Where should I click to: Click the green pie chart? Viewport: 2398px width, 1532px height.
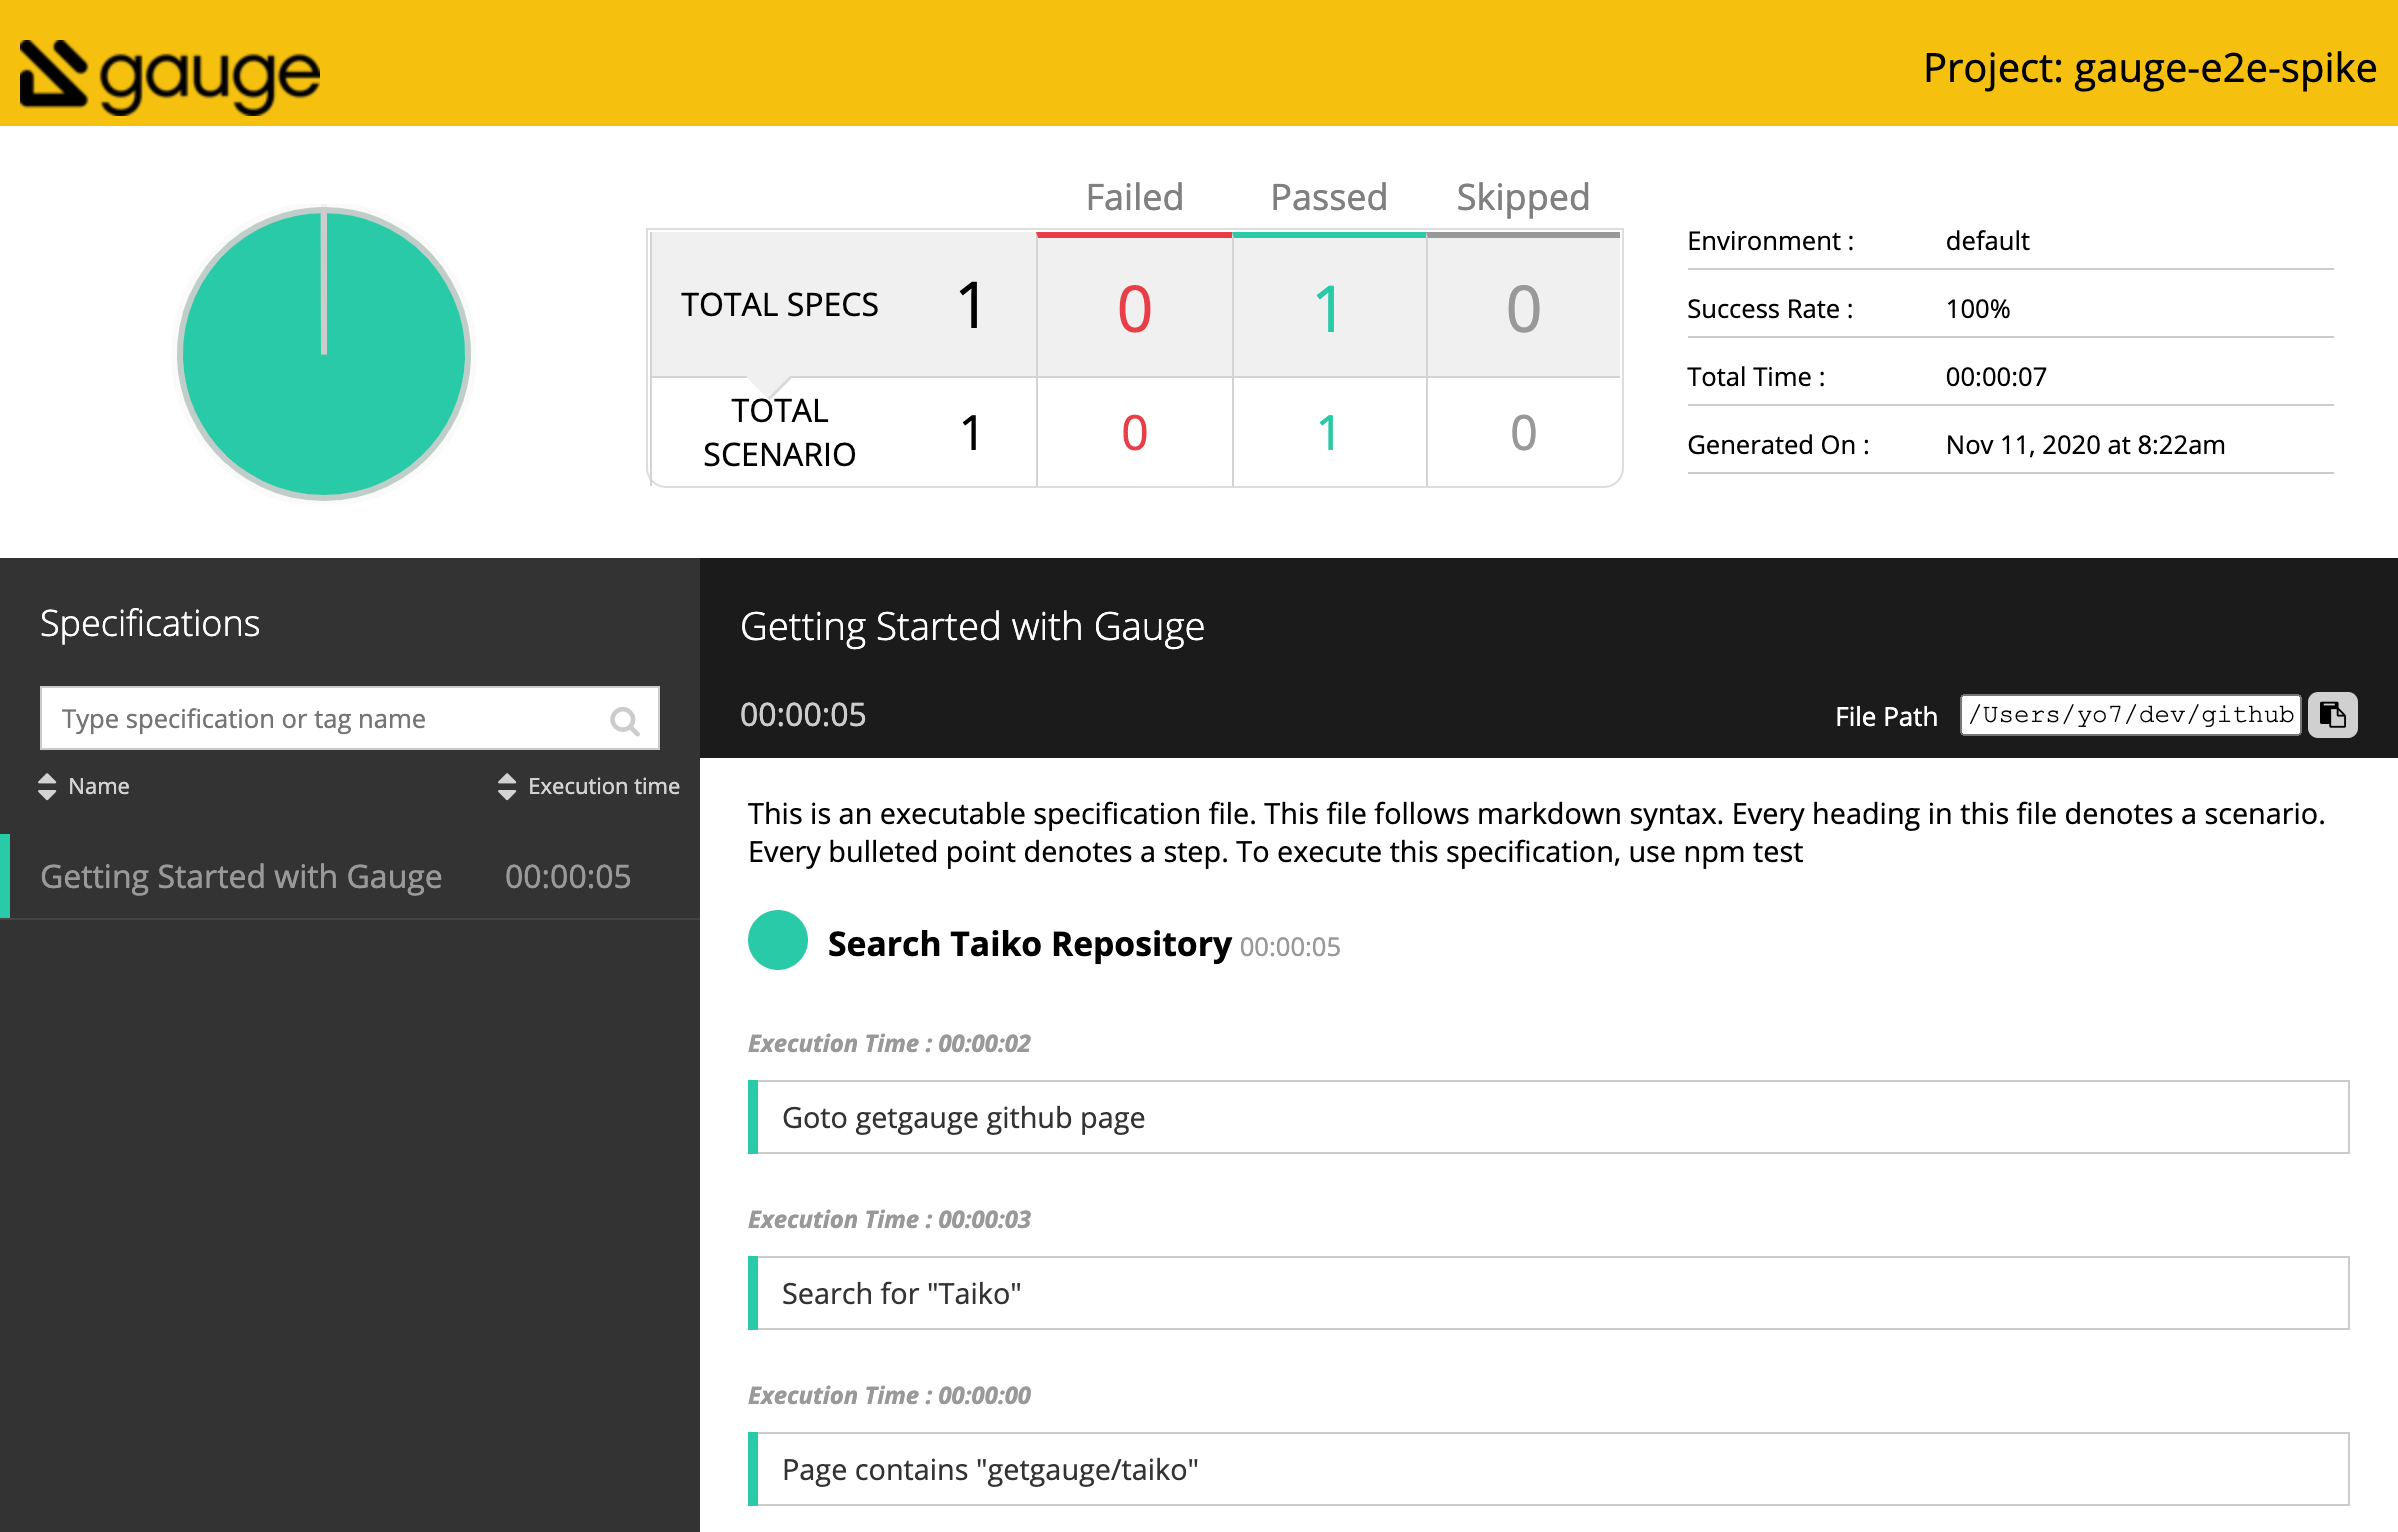click(x=324, y=354)
